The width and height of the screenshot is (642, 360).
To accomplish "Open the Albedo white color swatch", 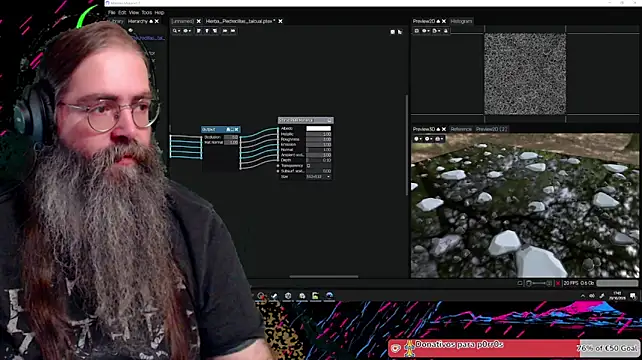I will coord(319,129).
